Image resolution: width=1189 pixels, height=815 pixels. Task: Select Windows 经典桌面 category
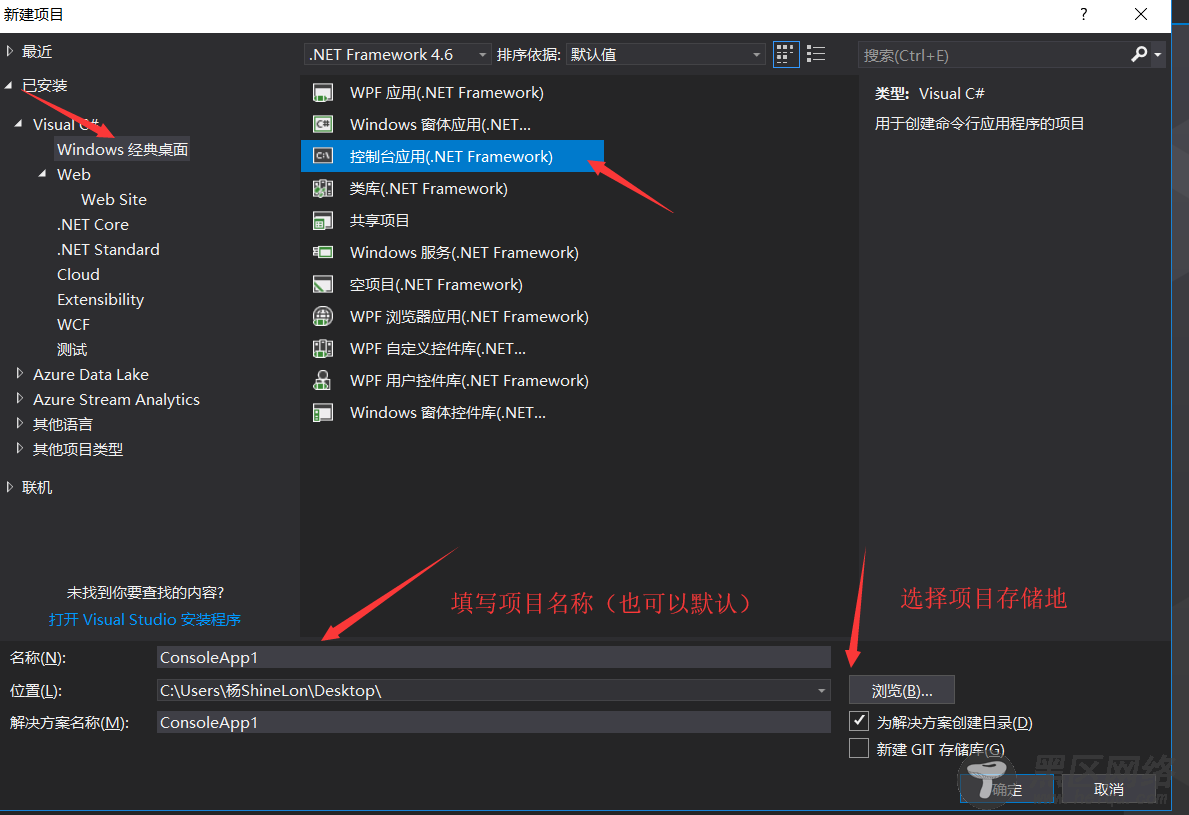point(122,149)
